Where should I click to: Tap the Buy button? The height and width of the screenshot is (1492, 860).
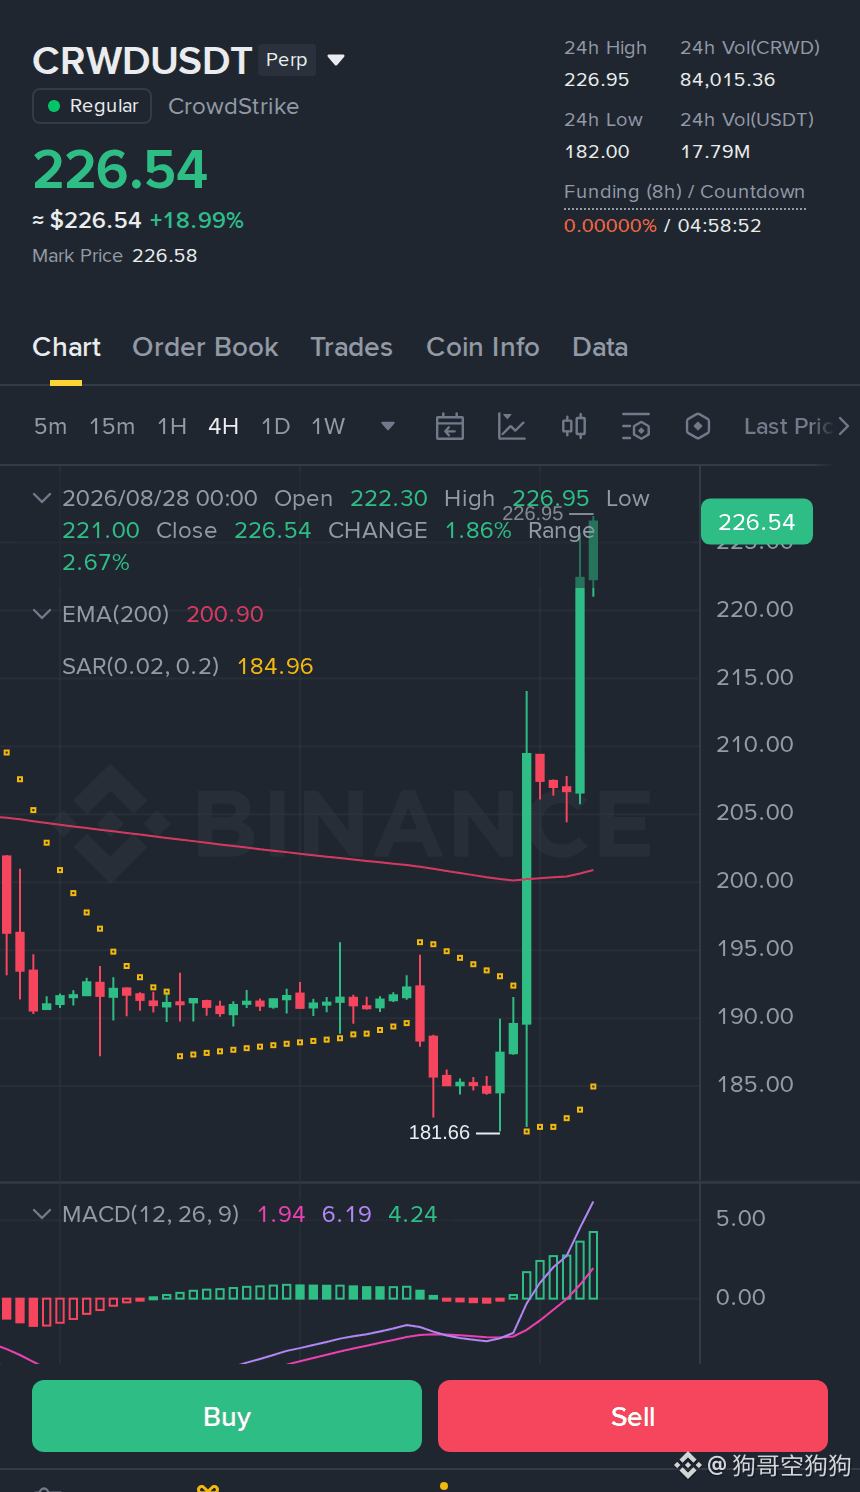227,1416
